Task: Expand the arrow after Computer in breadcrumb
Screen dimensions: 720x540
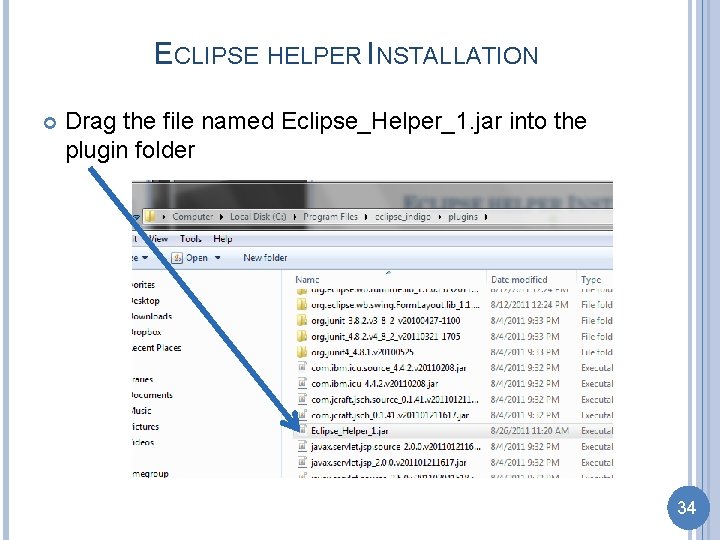Action: tap(221, 217)
